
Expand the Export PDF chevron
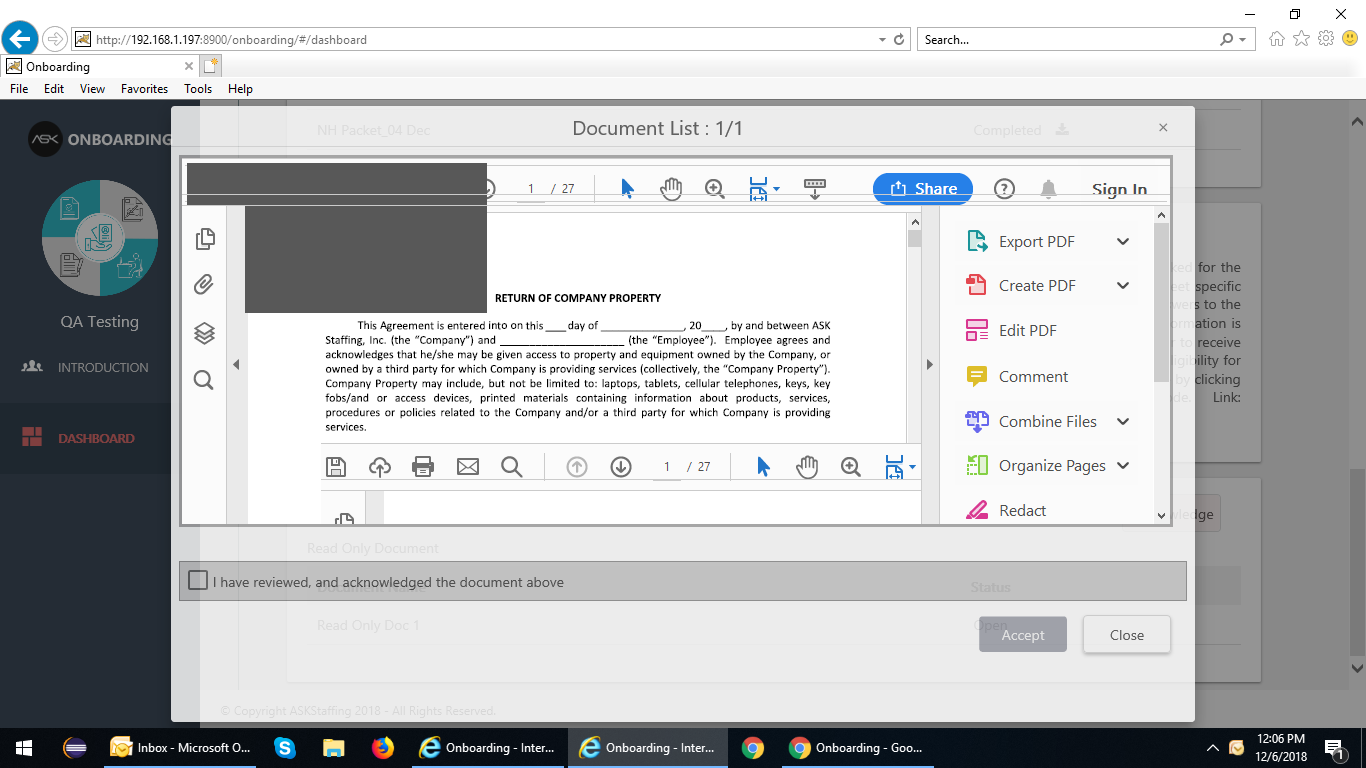coord(1123,241)
